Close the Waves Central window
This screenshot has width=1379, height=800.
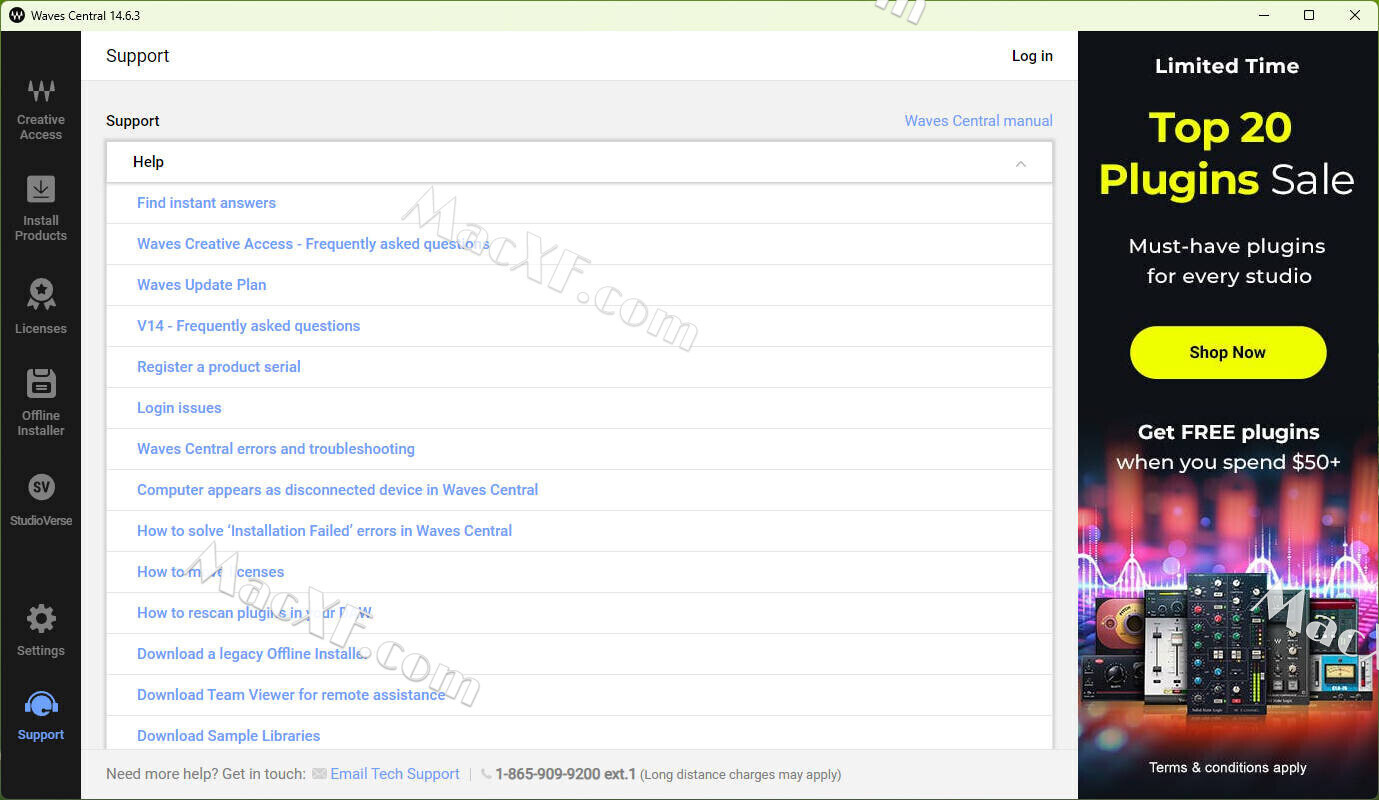click(x=1355, y=15)
